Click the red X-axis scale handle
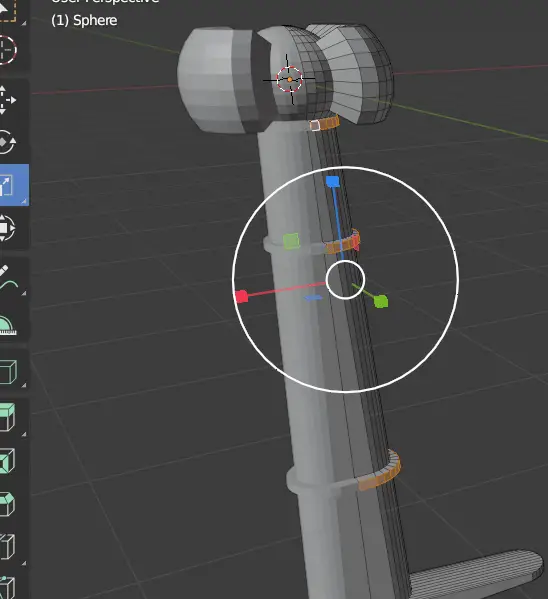 (x=242, y=296)
